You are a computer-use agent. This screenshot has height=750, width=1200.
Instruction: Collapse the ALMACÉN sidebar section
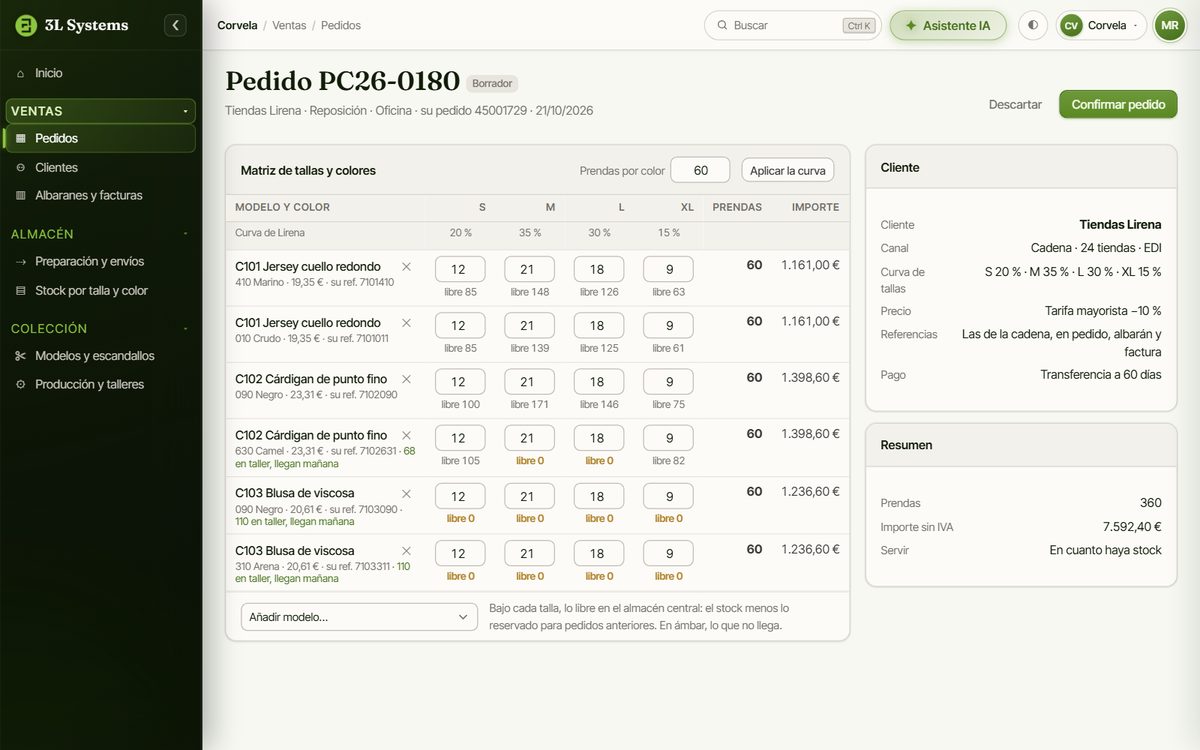coord(101,234)
